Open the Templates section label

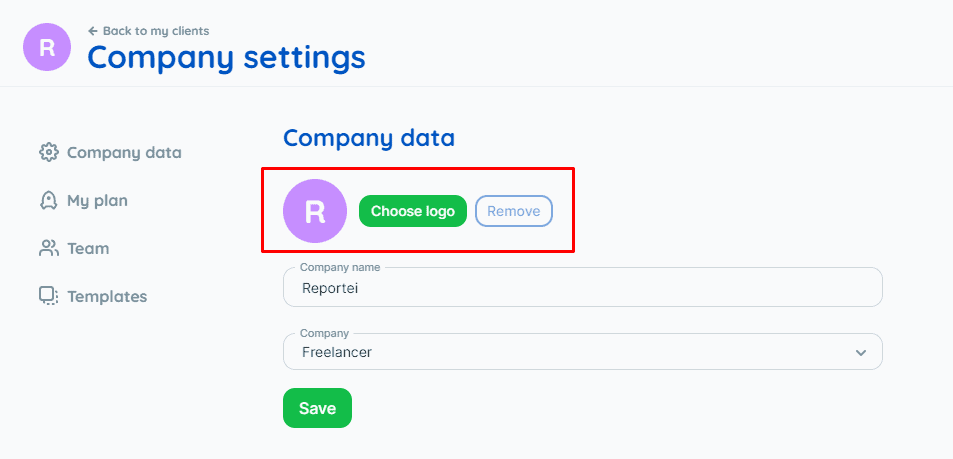click(x=107, y=297)
